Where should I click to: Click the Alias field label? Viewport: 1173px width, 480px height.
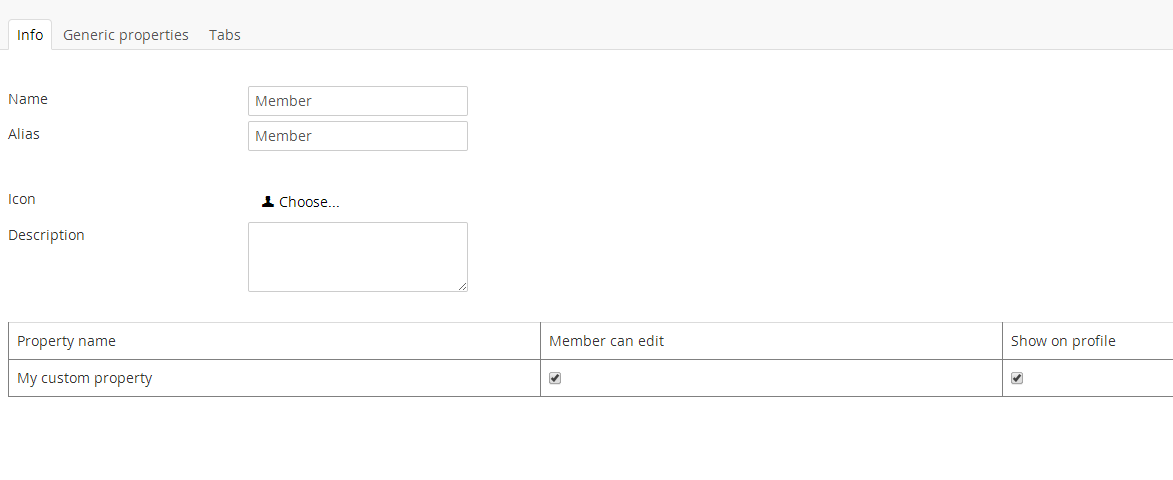coord(24,133)
